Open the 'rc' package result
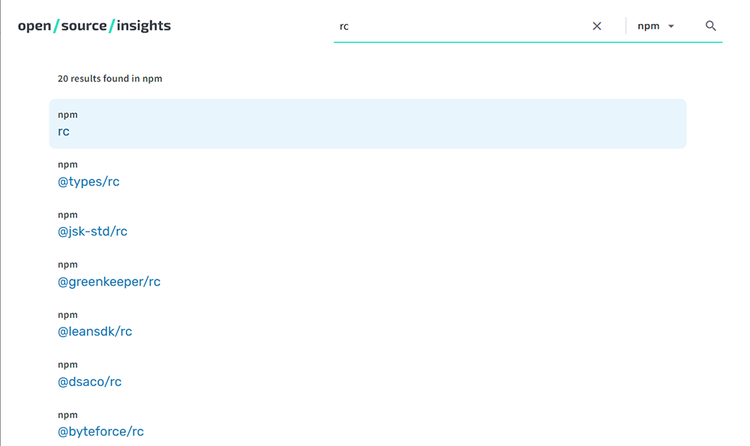Screen dimensions: 750x446 [x=63, y=132]
